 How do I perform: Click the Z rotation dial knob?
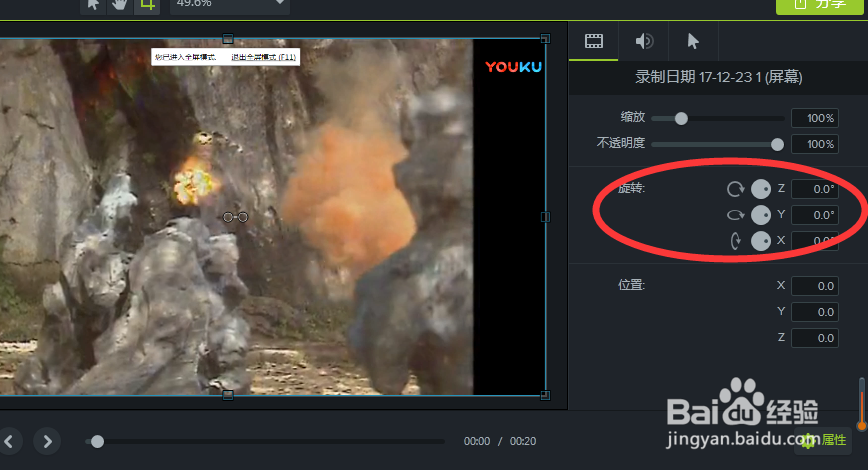pyautogui.click(x=761, y=189)
